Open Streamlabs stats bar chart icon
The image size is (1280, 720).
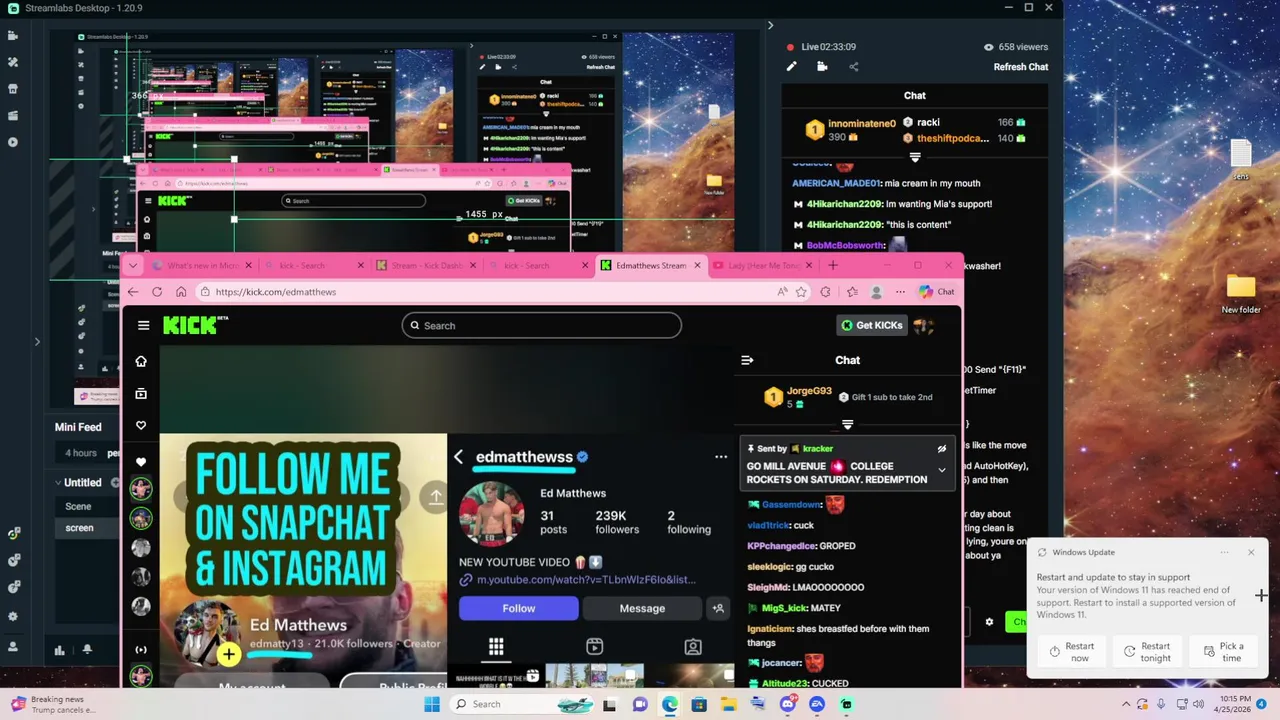pos(59,650)
